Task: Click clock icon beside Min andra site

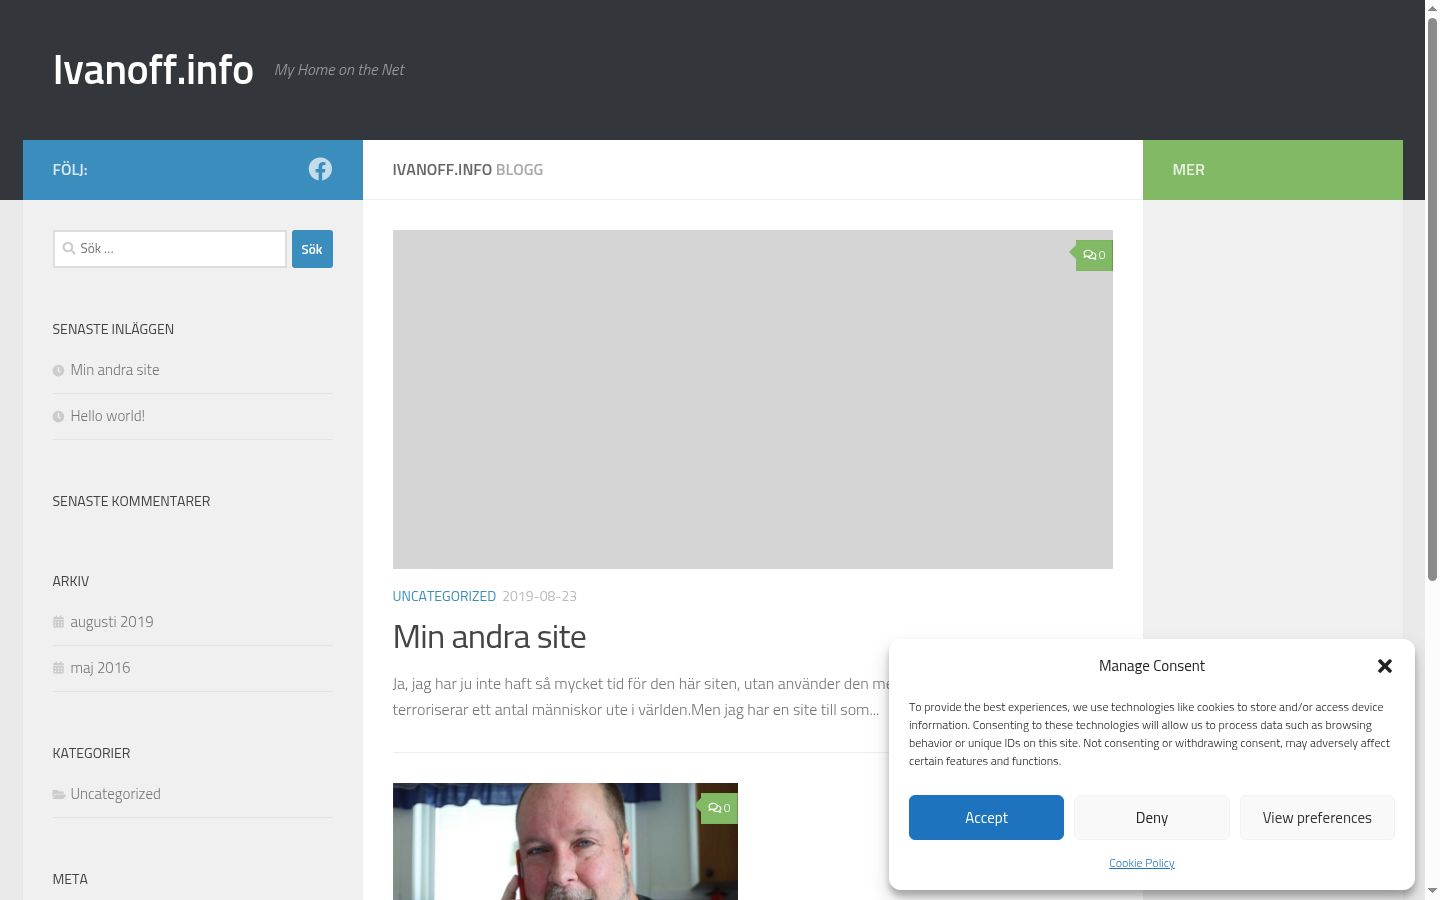Action: point(58,371)
